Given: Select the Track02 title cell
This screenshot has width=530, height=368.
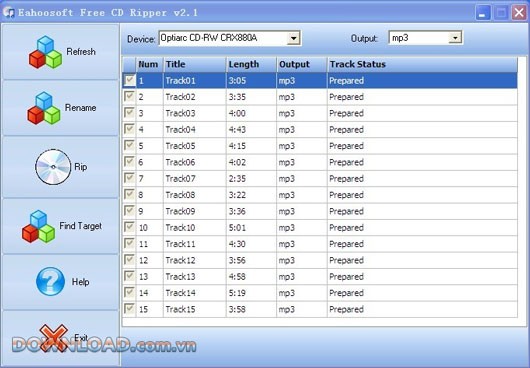Looking at the screenshot, I should click(x=195, y=97).
